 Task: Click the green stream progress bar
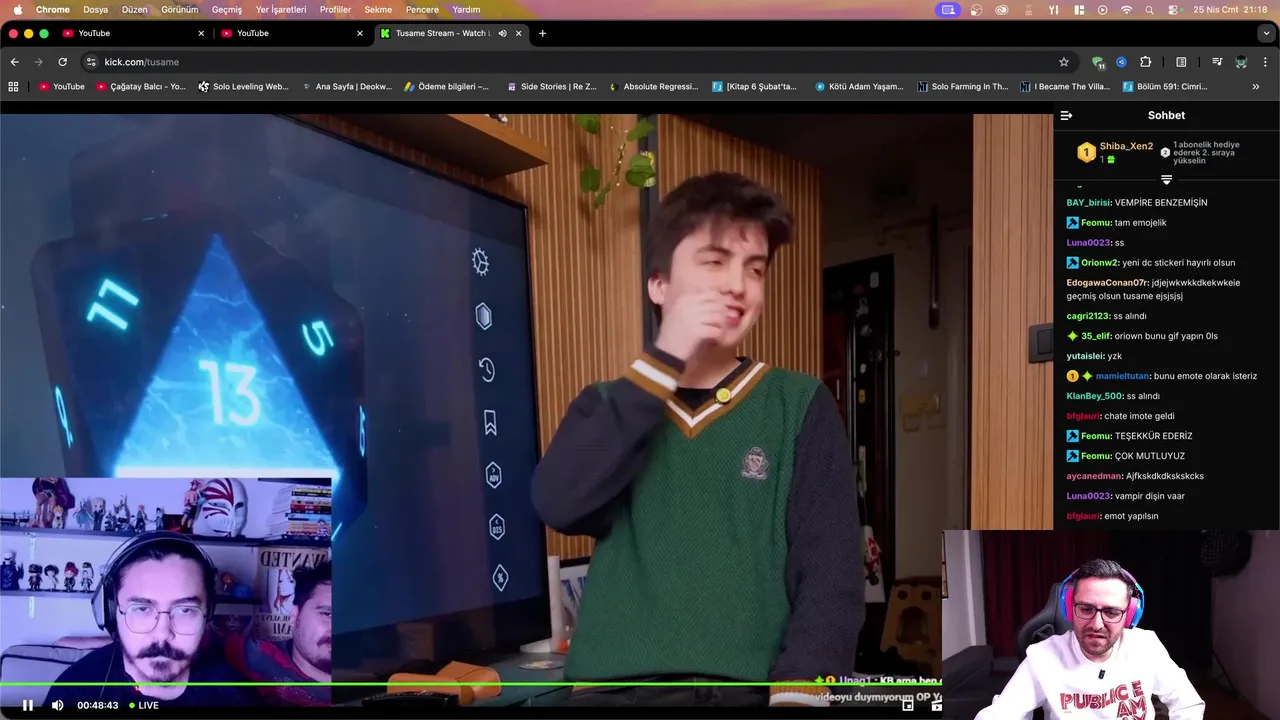point(470,685)
